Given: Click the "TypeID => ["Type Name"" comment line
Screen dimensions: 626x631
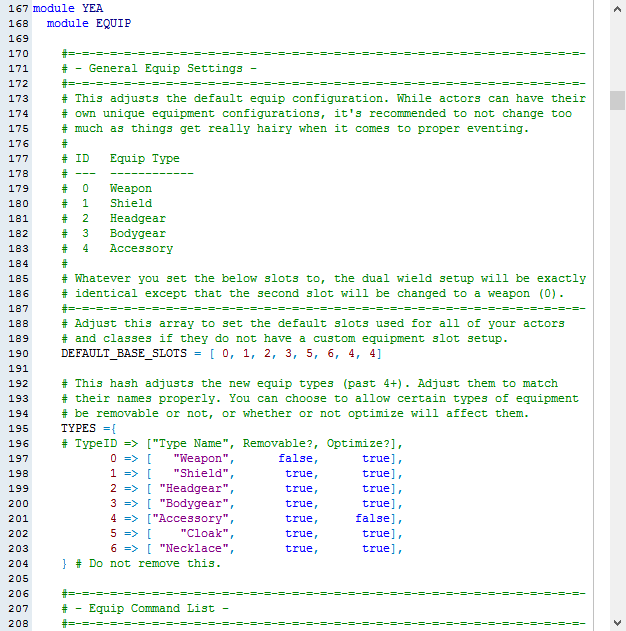Looking at the screenshot, I should (232, 443).
